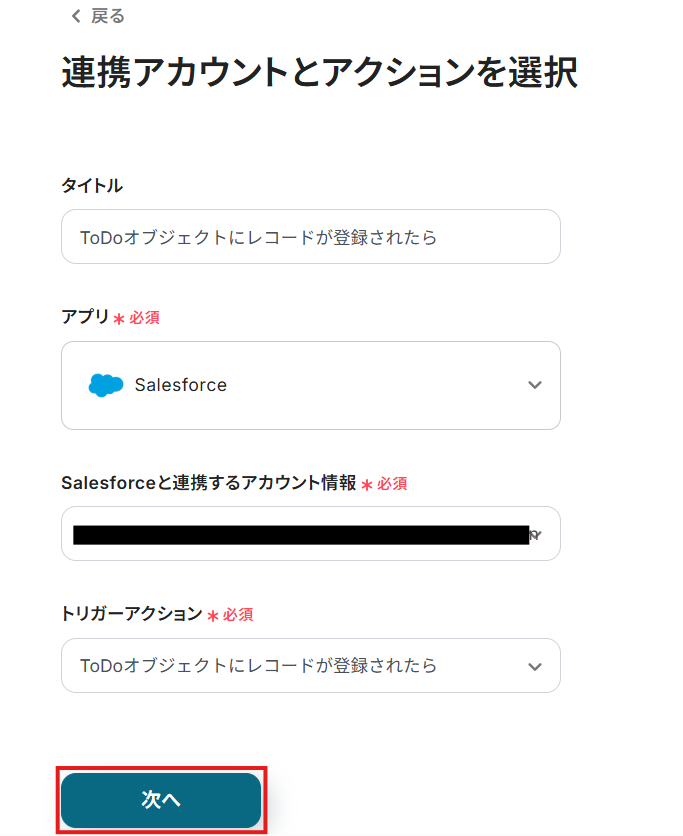The width and height of the screenshot is (683, 836).
Task: Click the back chevron arrow icon
Action: [x=75, y=17]
